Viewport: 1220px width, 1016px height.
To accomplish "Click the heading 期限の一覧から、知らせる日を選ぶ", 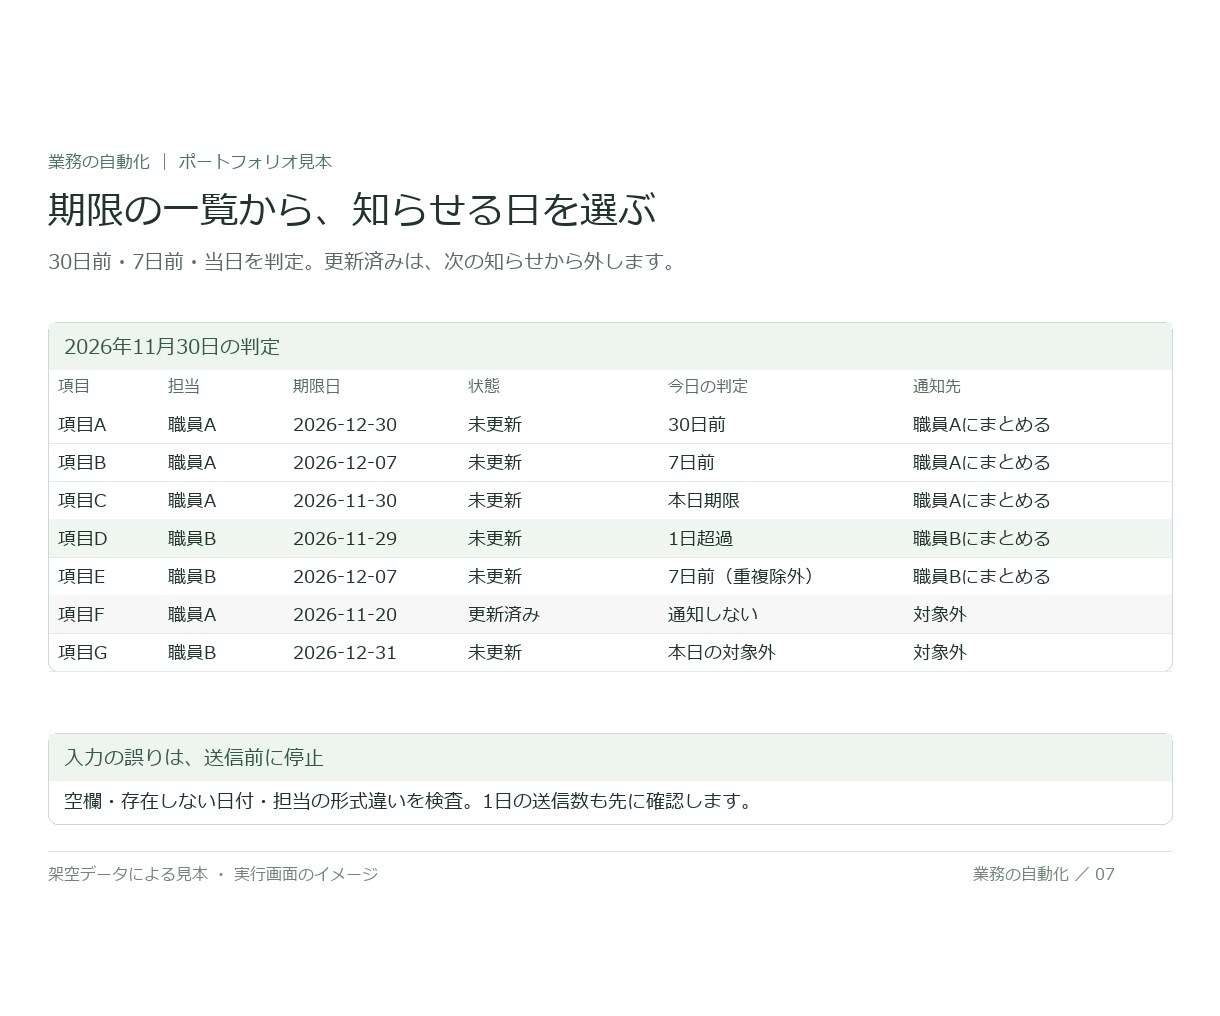I will (x=352, y=210).
